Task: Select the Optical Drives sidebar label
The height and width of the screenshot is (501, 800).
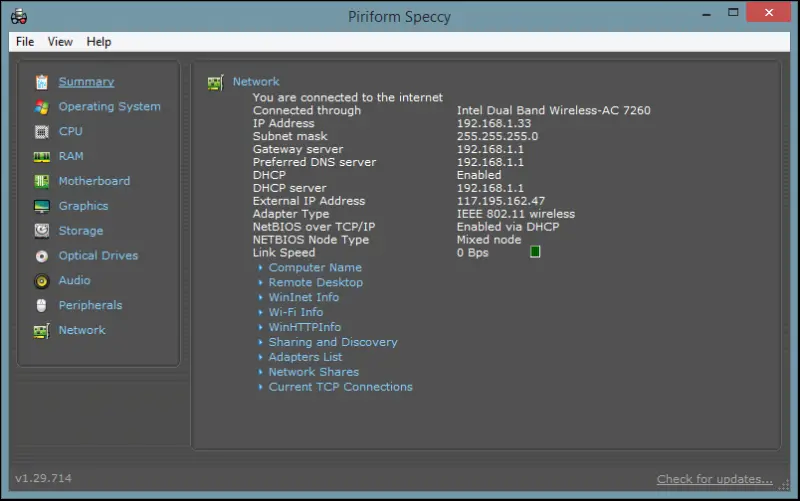Action: pyautogui.click(x=98, y=256)
